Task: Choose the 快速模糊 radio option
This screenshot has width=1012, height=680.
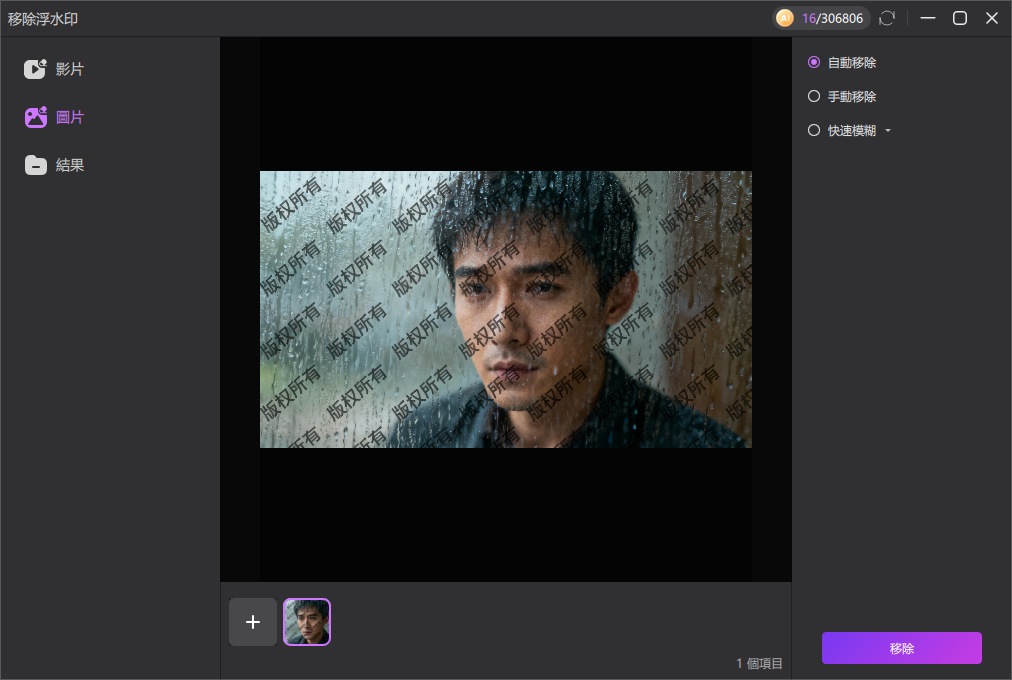Action: (814, 130)
